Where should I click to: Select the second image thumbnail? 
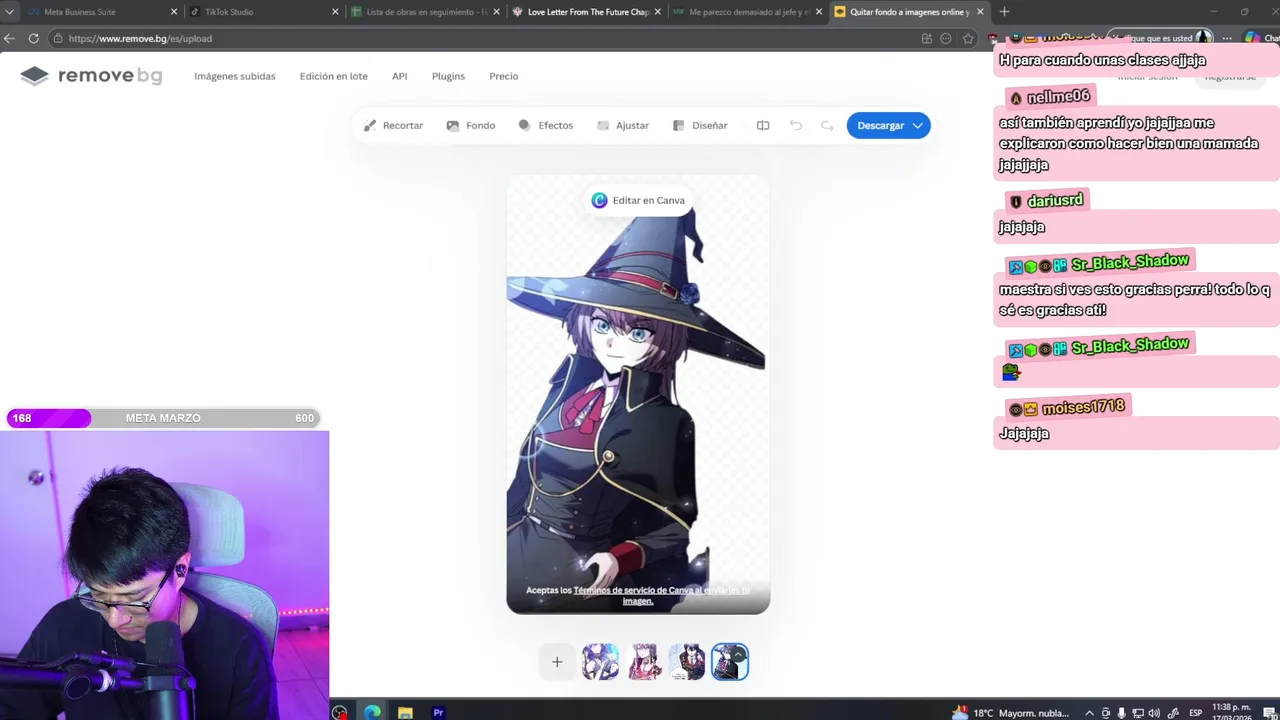(644, 661)
